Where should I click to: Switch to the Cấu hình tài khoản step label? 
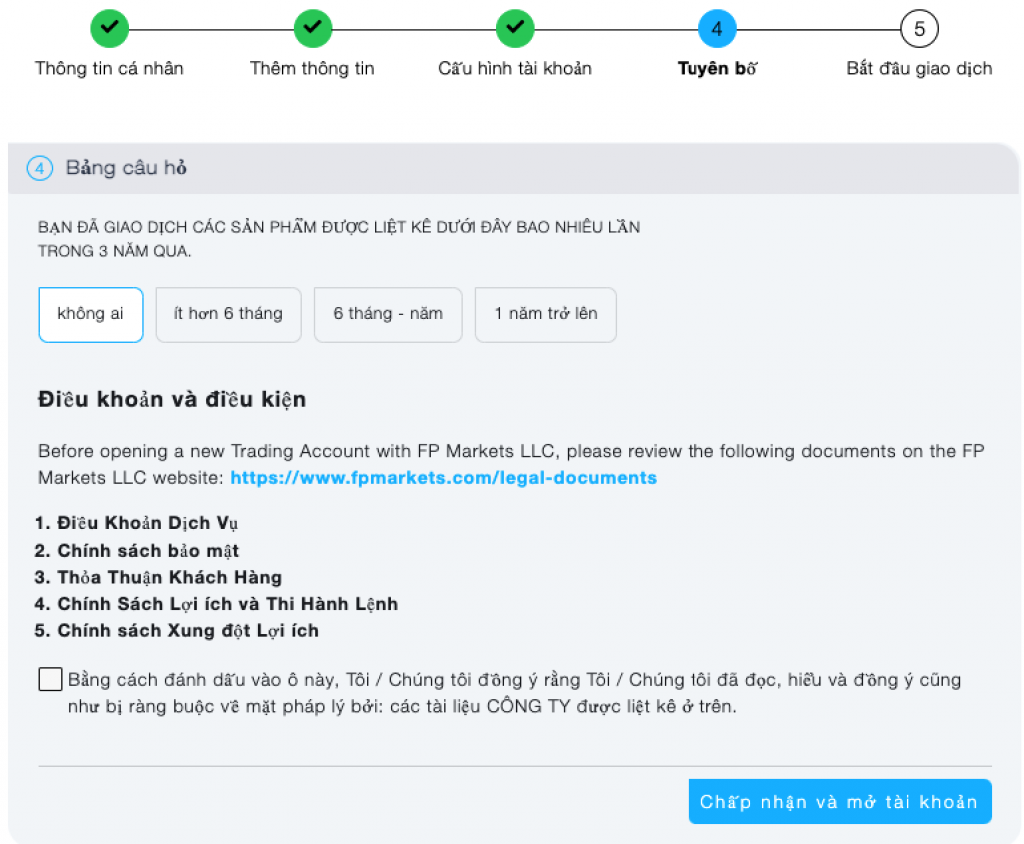tap(515, 69)
